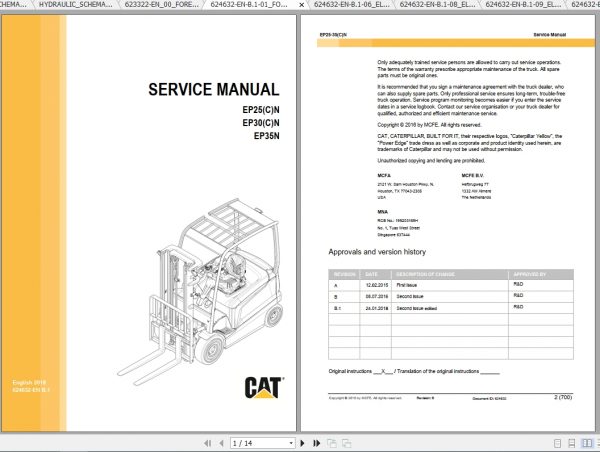Click the forklift illustration on the cover

click(x=200, y=292)
